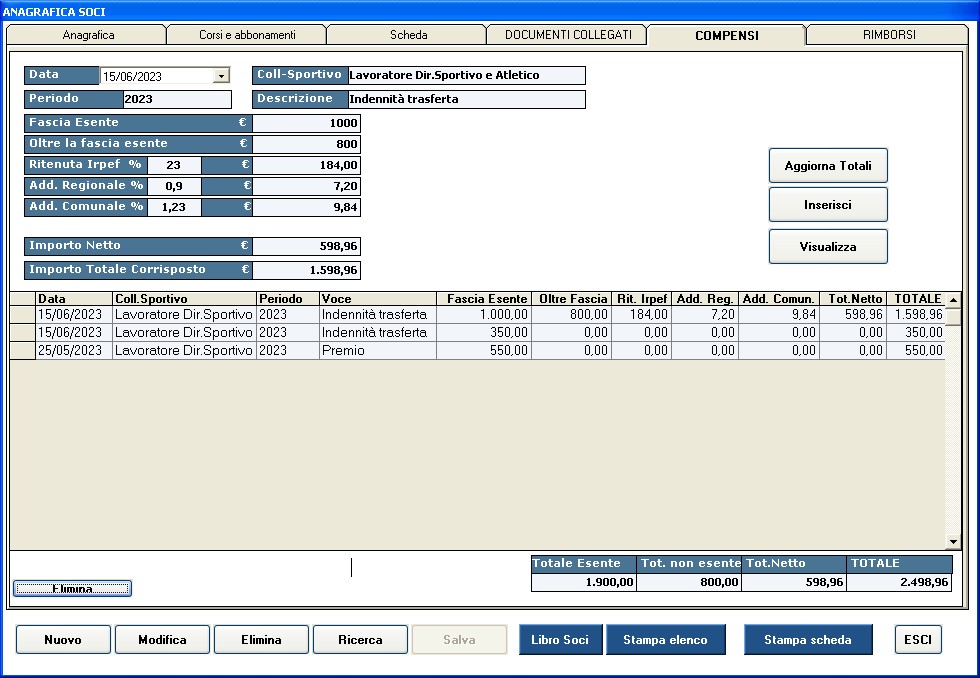
Task: Open the DOCUMENTI COLLEGATI tab
Action: click(567, 35)
